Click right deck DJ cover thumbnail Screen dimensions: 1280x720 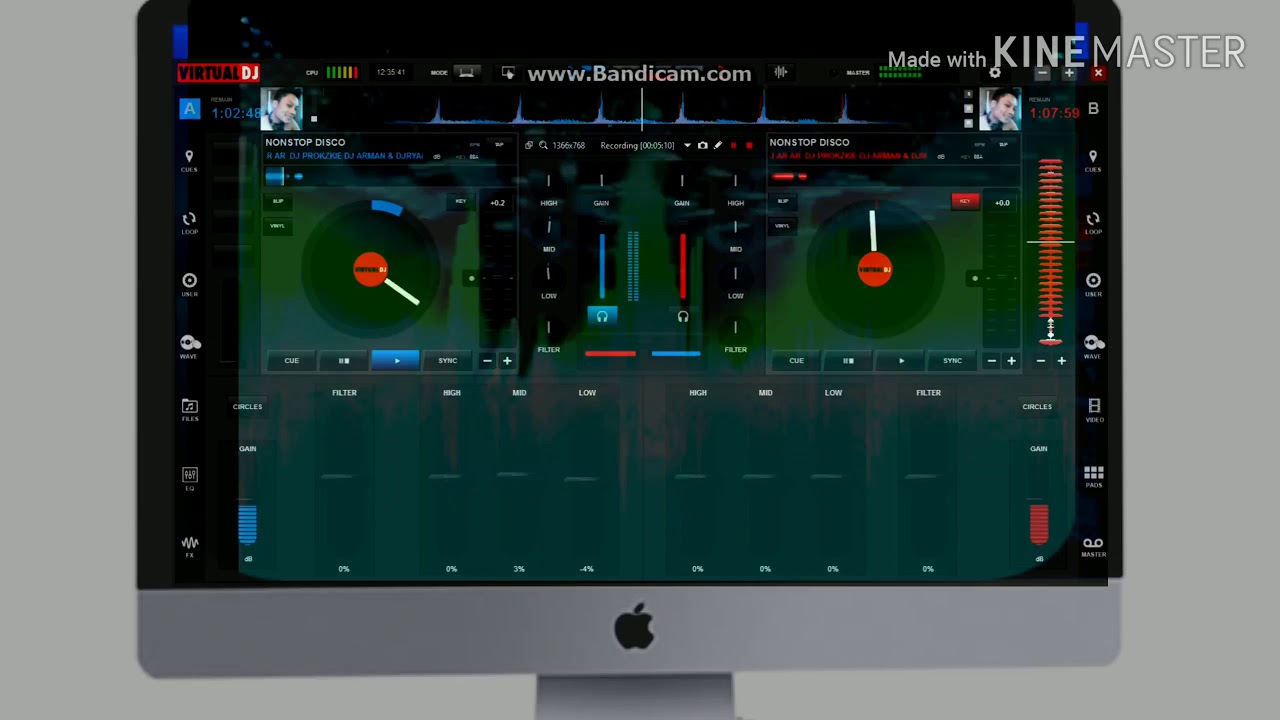coord(999,110)
